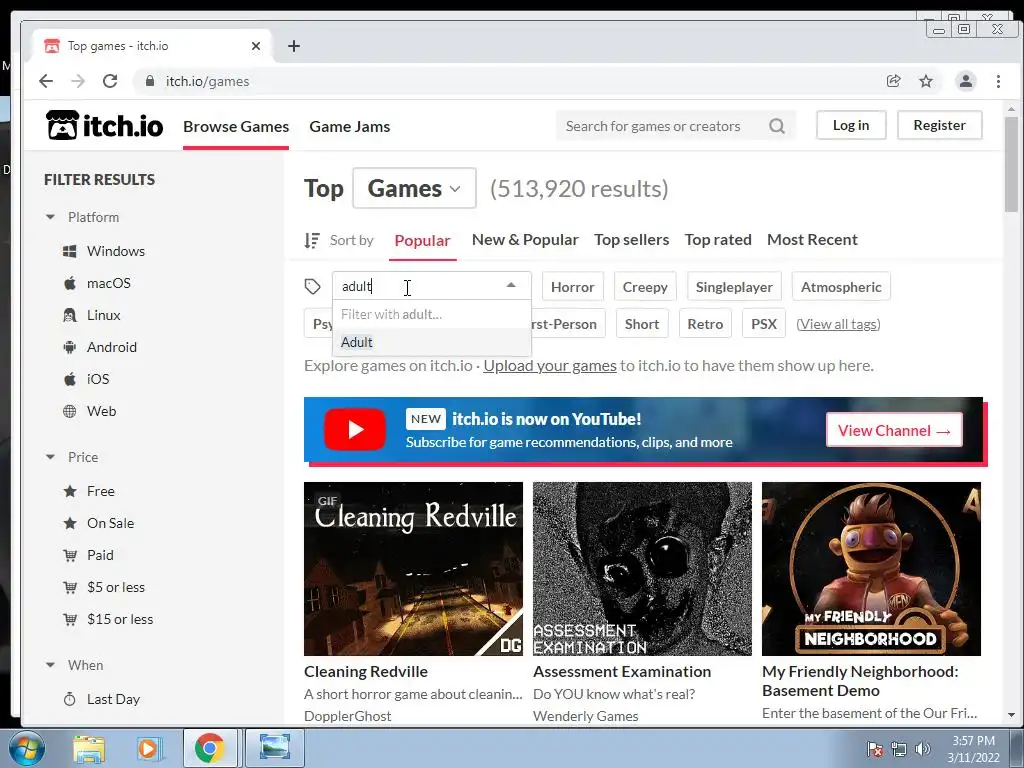Click the browser back arrow

tap(46, 81)
